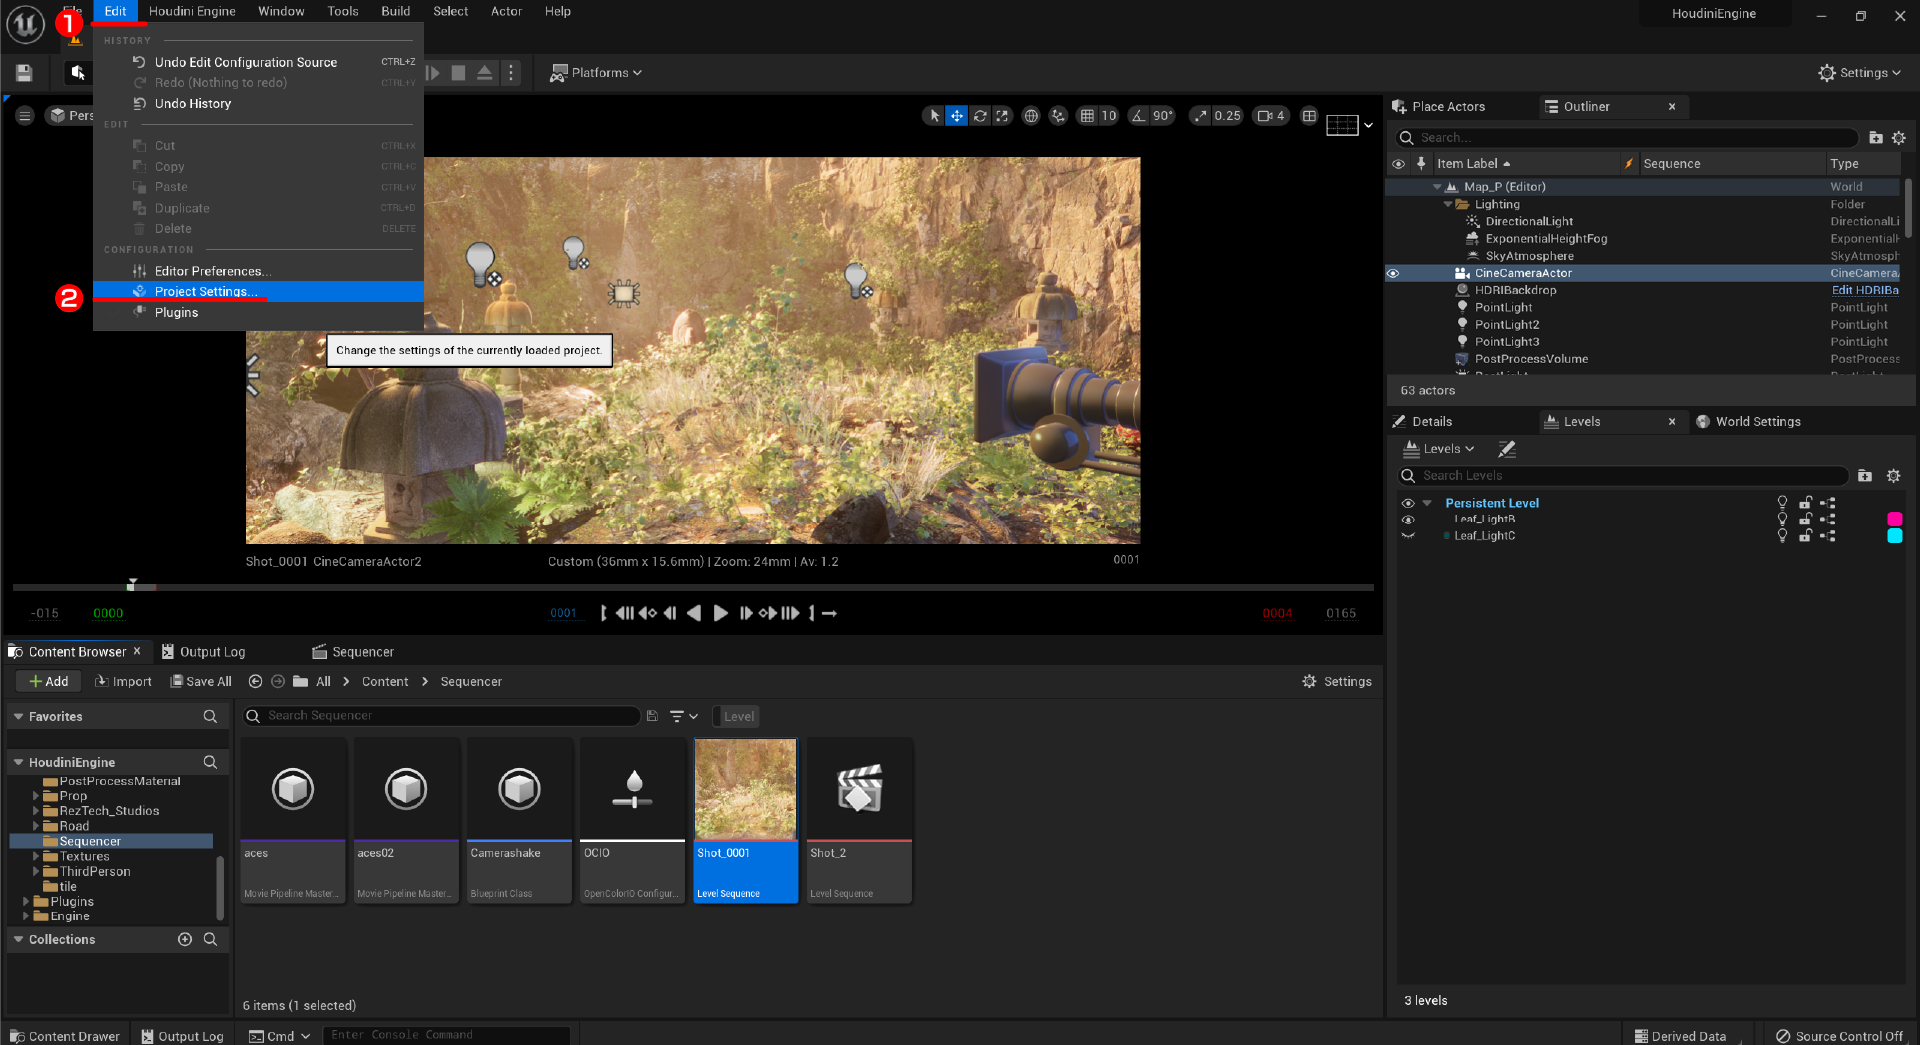Switch to the Output Log tab
This screenshot has width=1921, height=1045.
point(212,651)
